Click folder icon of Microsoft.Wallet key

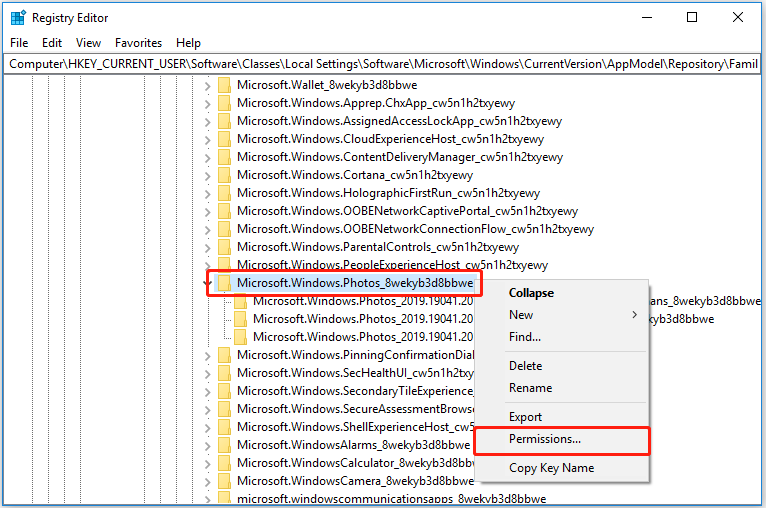tap(224, 85)
